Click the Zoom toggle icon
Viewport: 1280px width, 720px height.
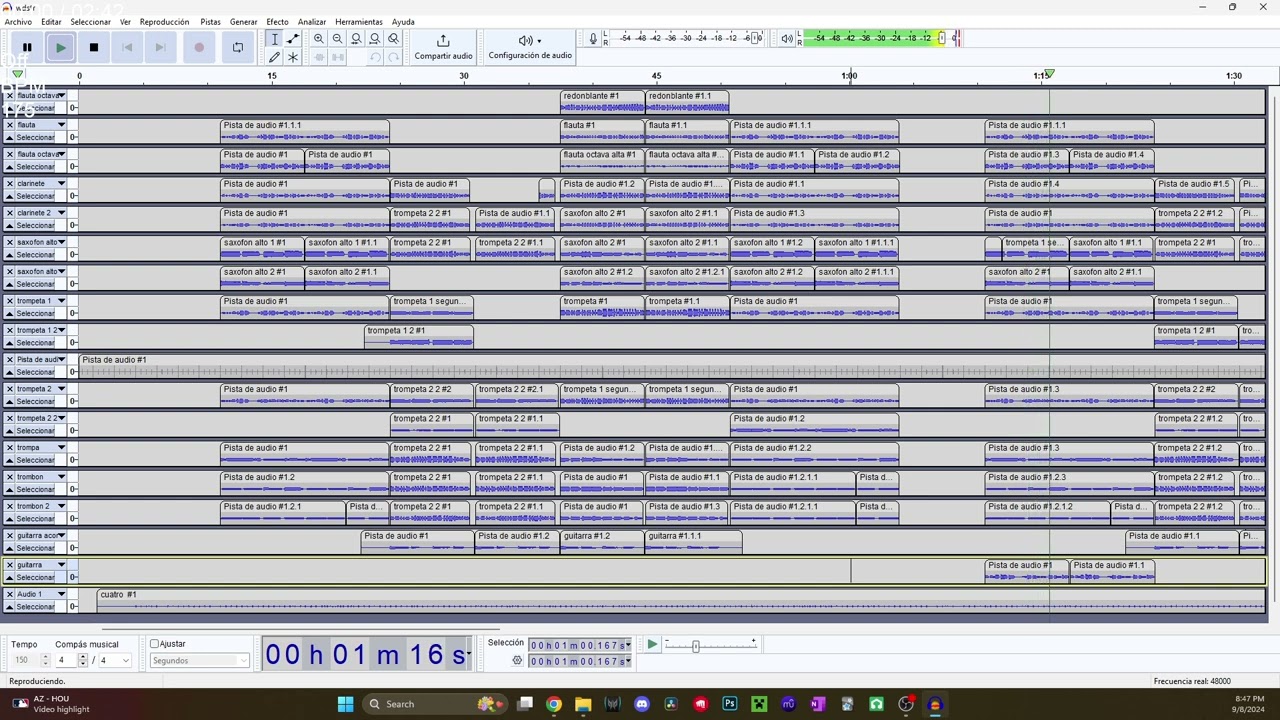tap(393, 39)
